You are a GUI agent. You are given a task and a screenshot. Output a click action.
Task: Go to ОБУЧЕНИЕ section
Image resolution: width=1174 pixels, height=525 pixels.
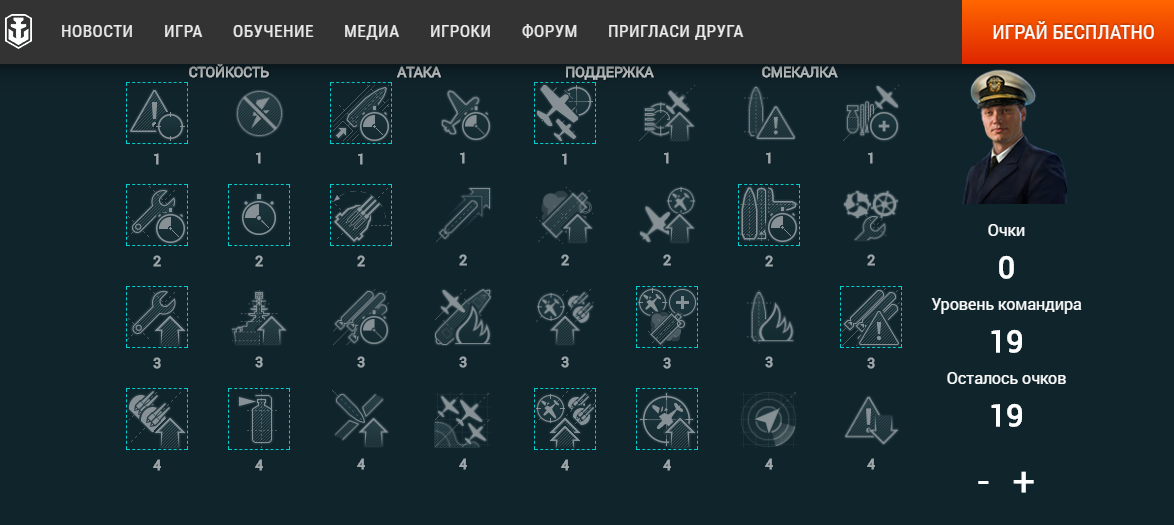click(x=273, y=31)
